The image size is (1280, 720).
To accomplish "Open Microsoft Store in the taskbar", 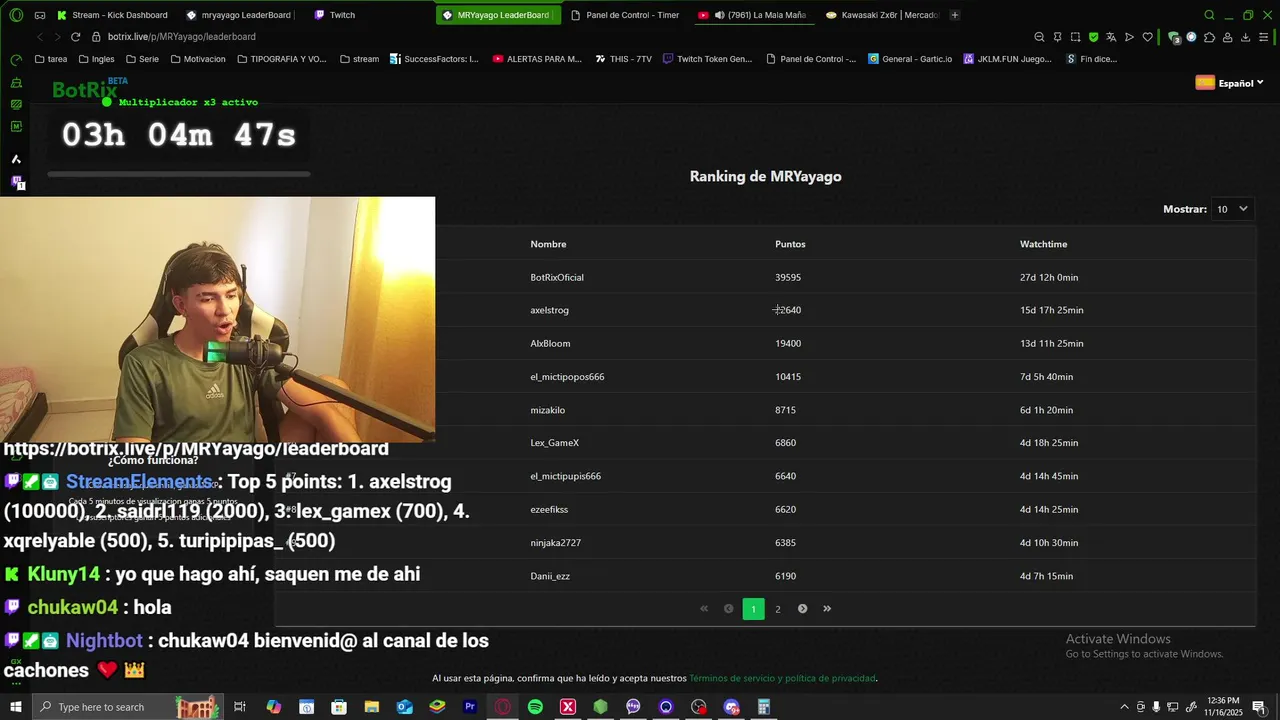I will click(x=339, y=707).
